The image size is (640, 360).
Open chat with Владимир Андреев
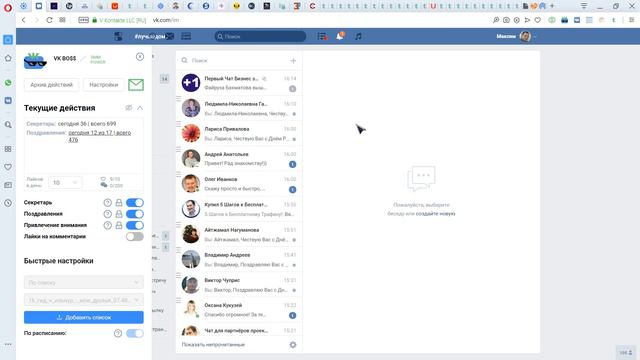point(239,259)
